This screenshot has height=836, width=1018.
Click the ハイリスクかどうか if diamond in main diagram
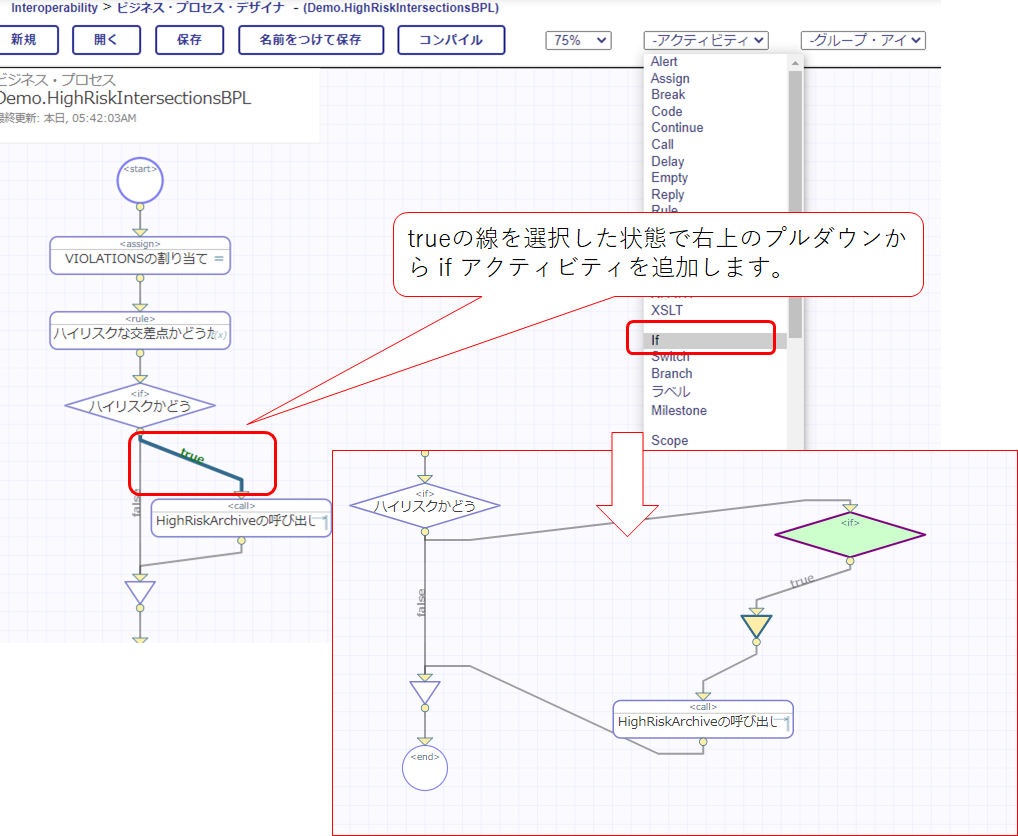pos(140,405)
